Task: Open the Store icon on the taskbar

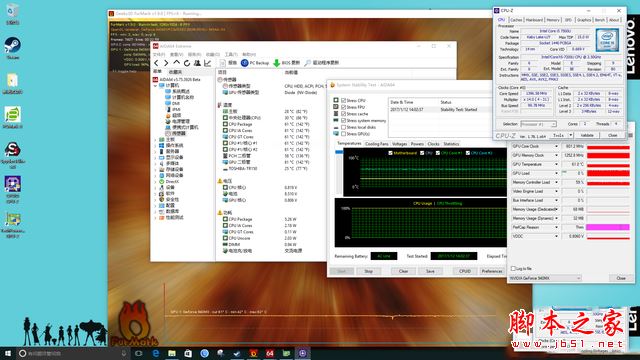Action: point(188,353)
